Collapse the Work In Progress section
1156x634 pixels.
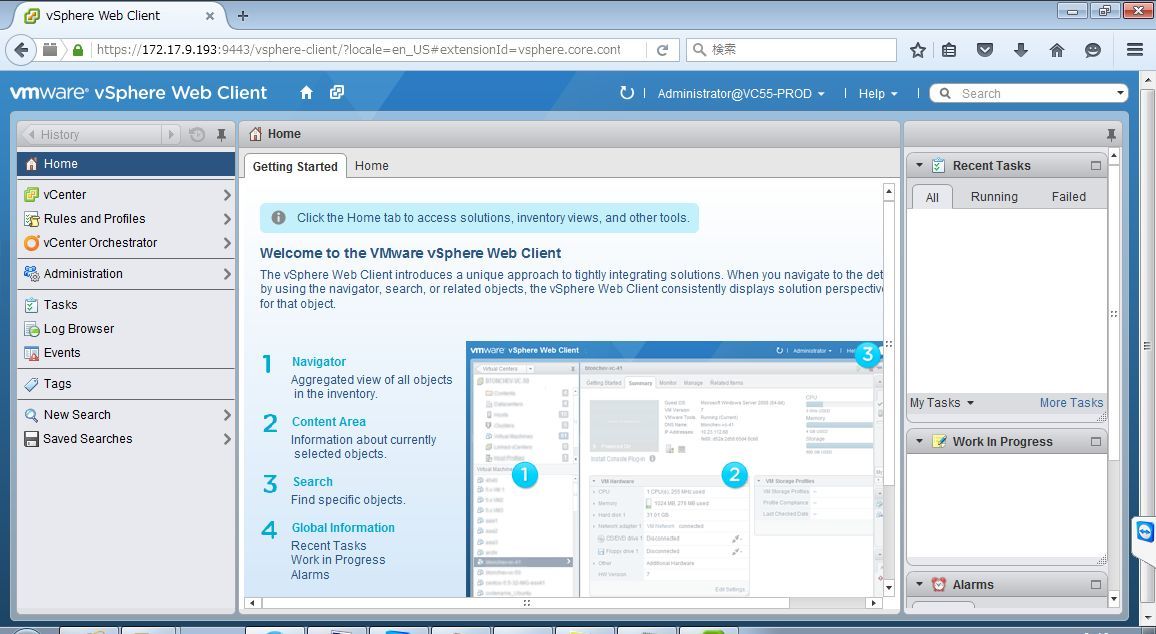coord(919,441)
